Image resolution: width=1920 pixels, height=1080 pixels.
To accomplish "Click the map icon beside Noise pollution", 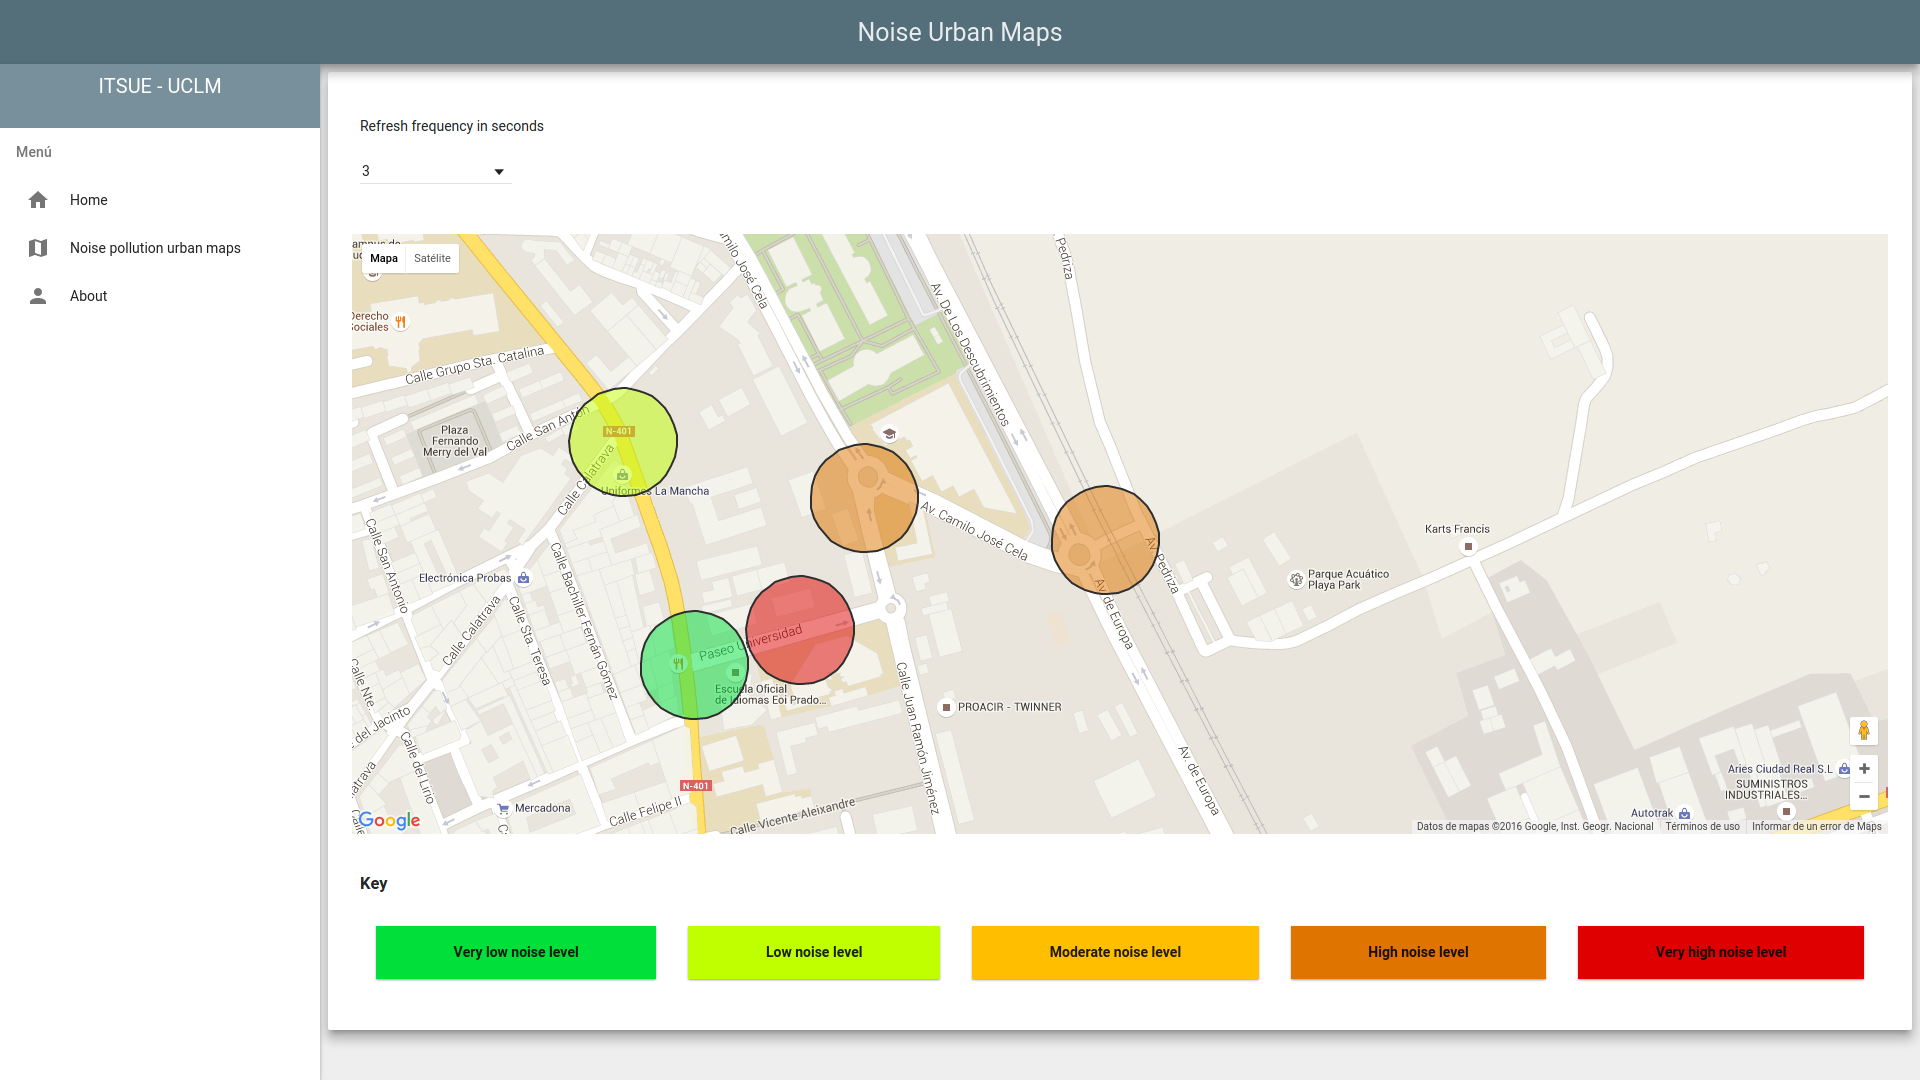I will [x=38, y=248].
